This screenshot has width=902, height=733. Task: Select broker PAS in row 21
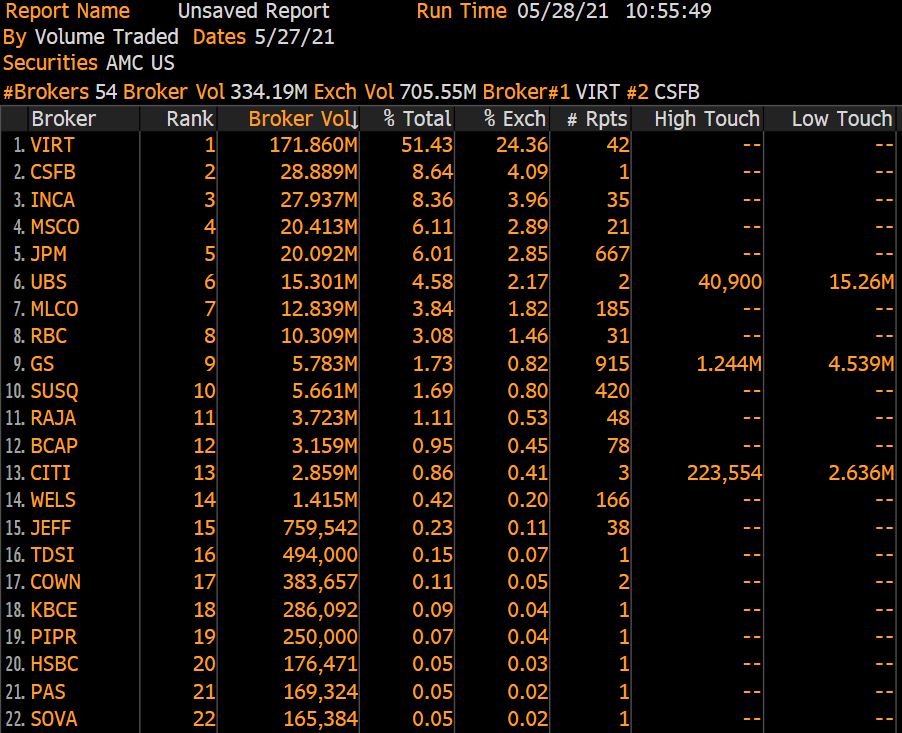pos(48,691)
